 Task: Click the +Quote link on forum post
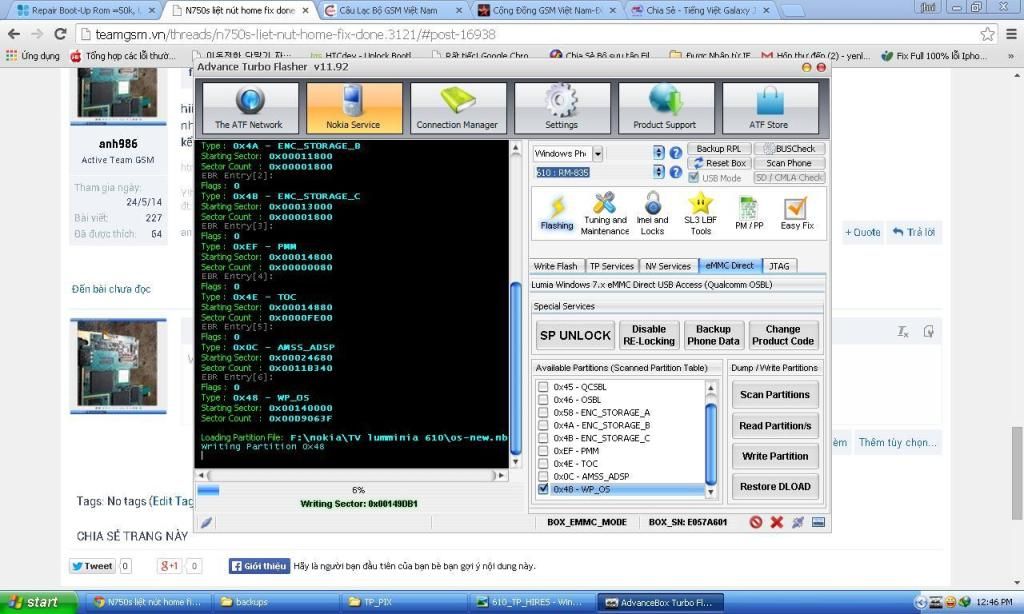pos(862,232)
